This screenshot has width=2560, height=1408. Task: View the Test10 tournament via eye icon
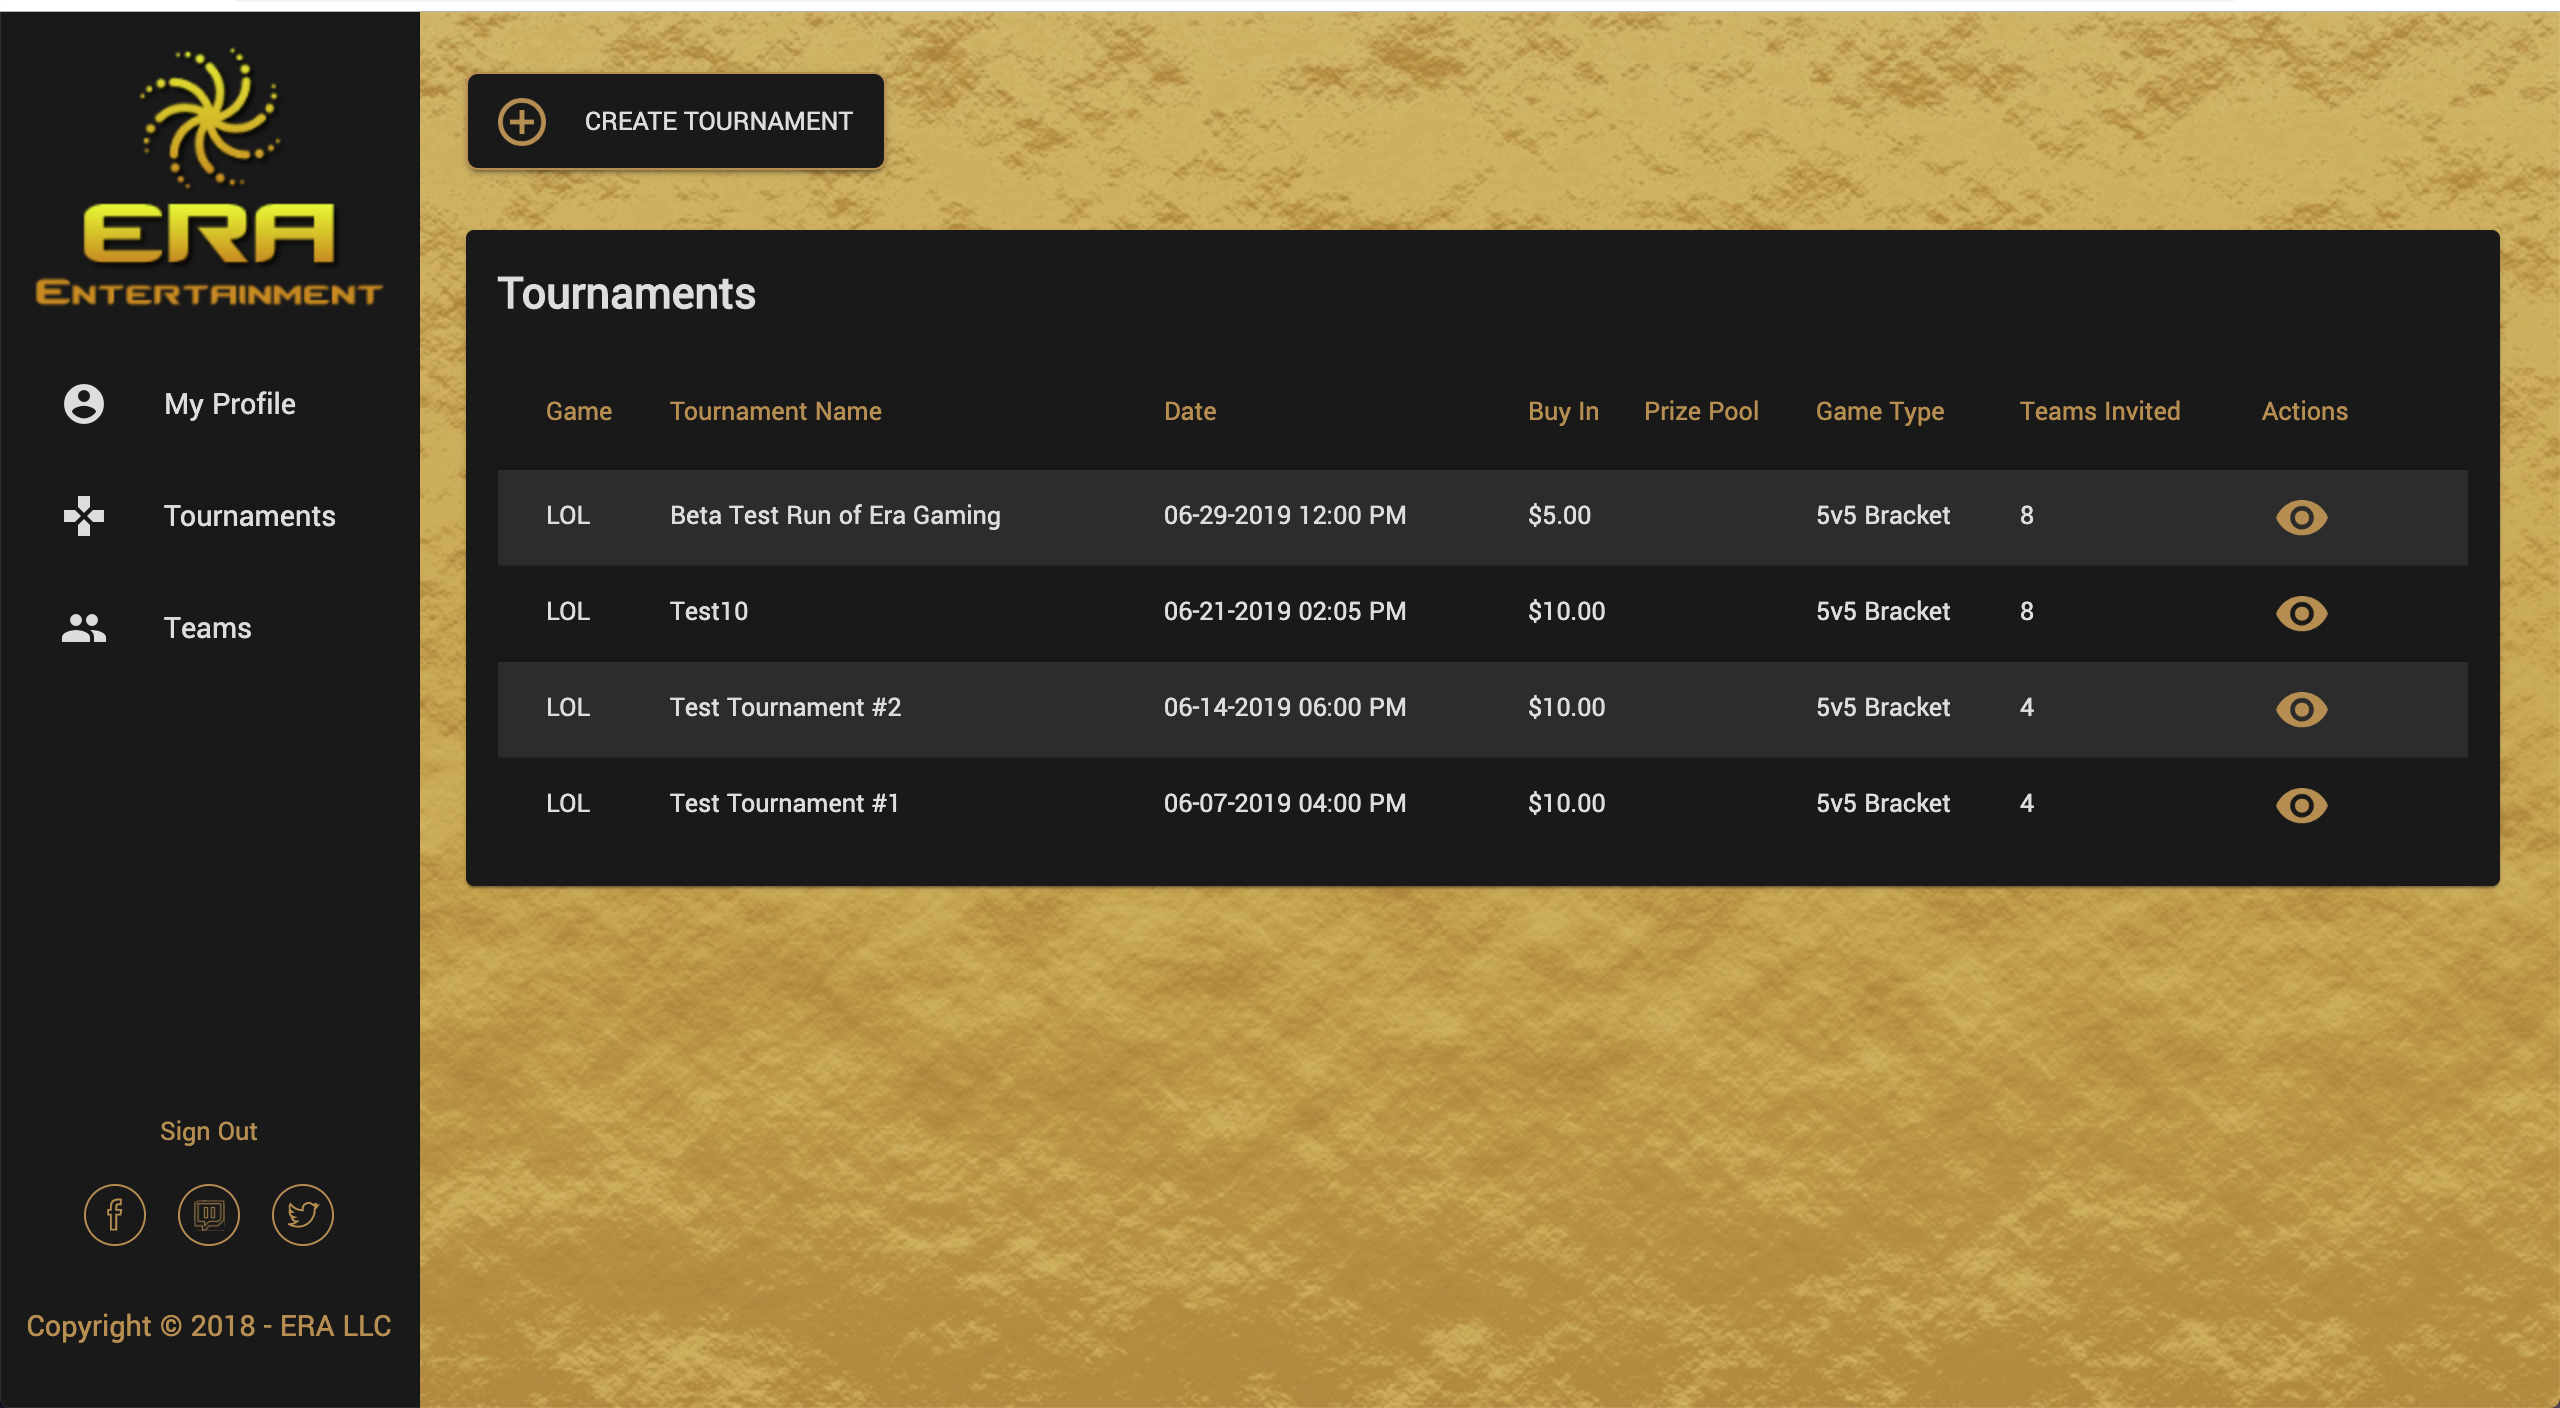point(2302,613)
